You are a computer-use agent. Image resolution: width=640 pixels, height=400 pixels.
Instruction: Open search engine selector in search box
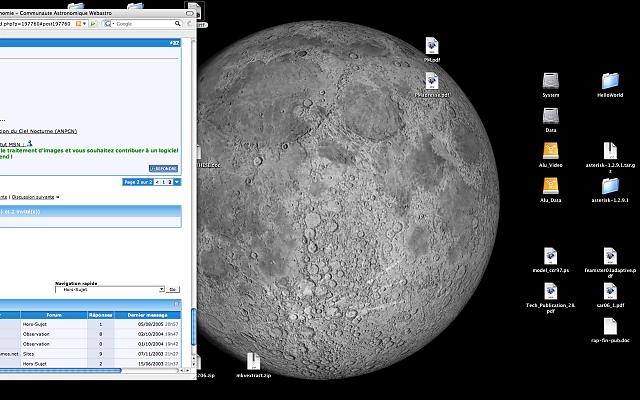109,24
